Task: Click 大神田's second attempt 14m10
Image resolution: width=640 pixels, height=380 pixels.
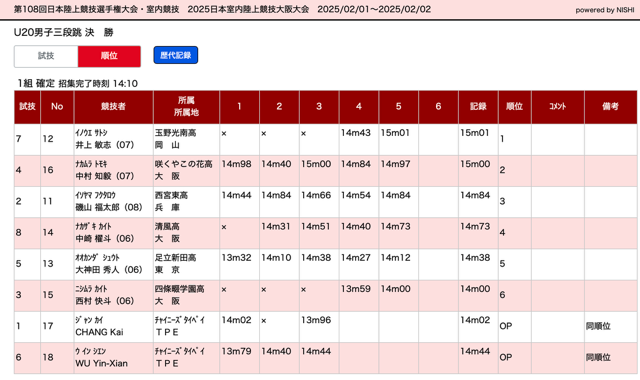Action: click(276, 258)
